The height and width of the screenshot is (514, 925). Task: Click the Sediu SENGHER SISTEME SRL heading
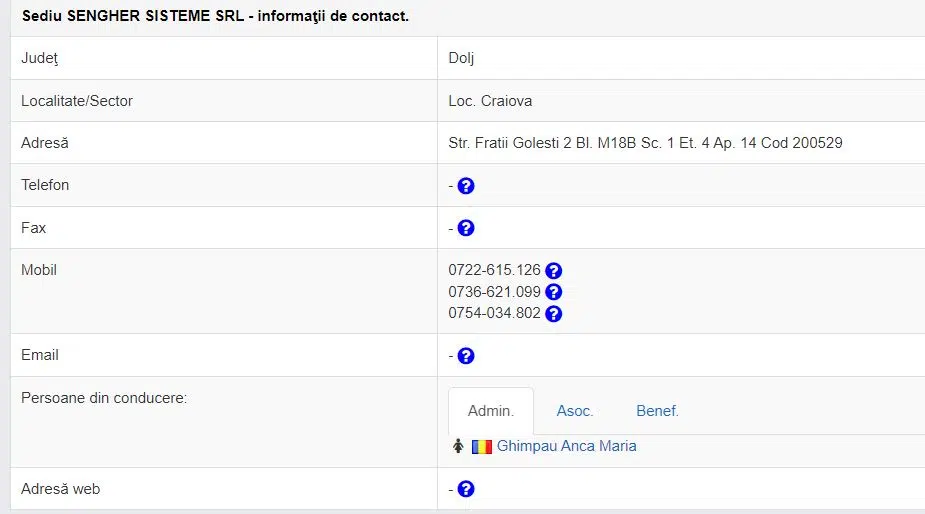tap(215, 16)
